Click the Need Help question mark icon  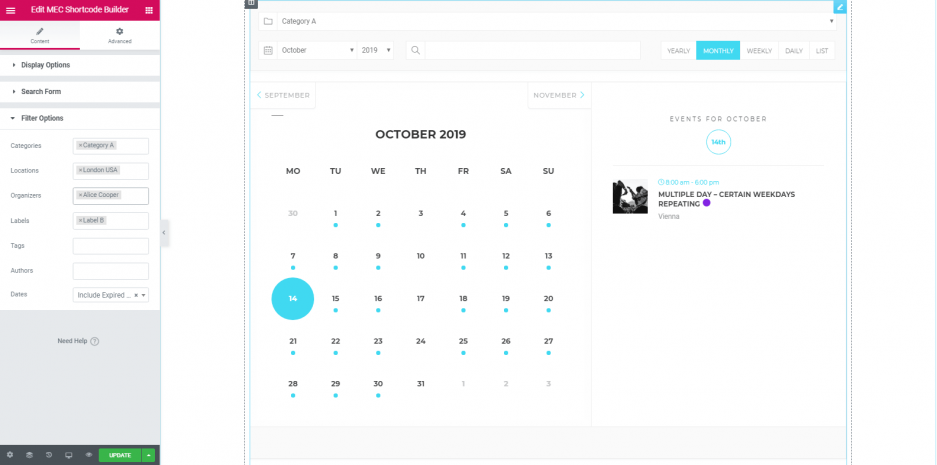94,341
